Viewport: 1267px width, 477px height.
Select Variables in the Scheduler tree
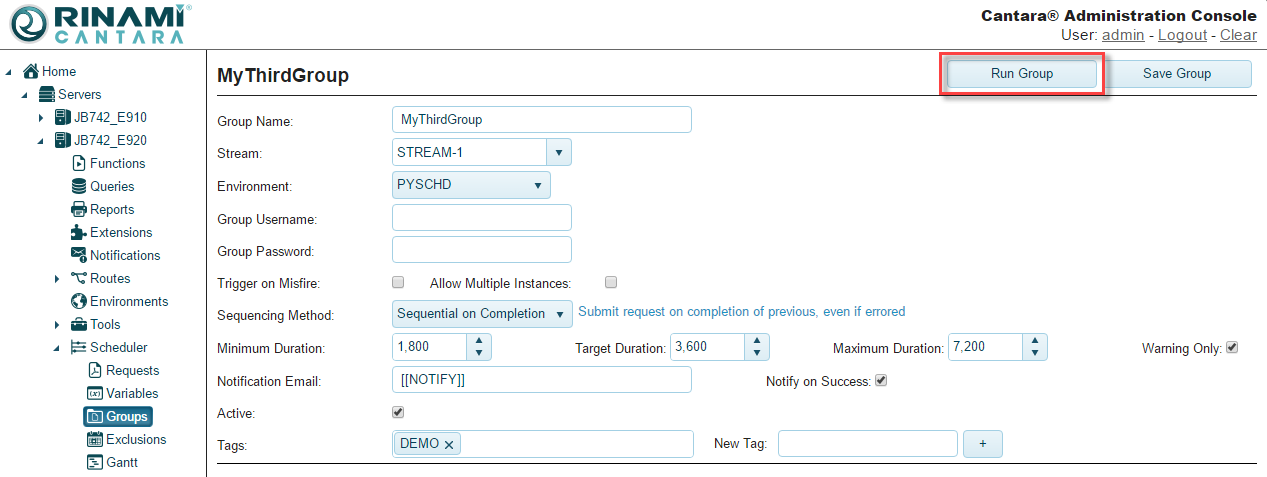[x=132, y=393]
